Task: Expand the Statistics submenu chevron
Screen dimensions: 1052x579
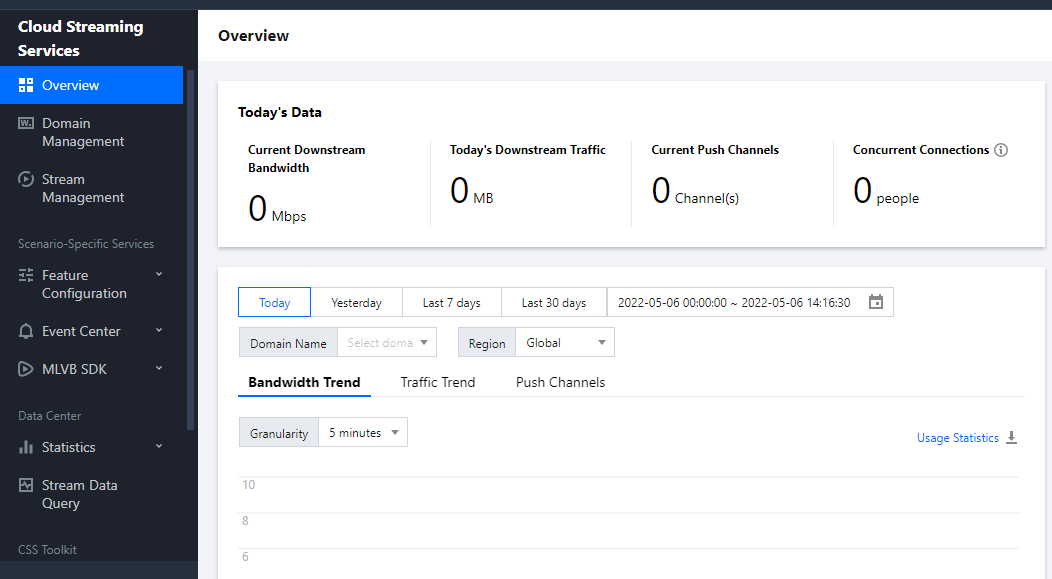Action: [159, 446]
